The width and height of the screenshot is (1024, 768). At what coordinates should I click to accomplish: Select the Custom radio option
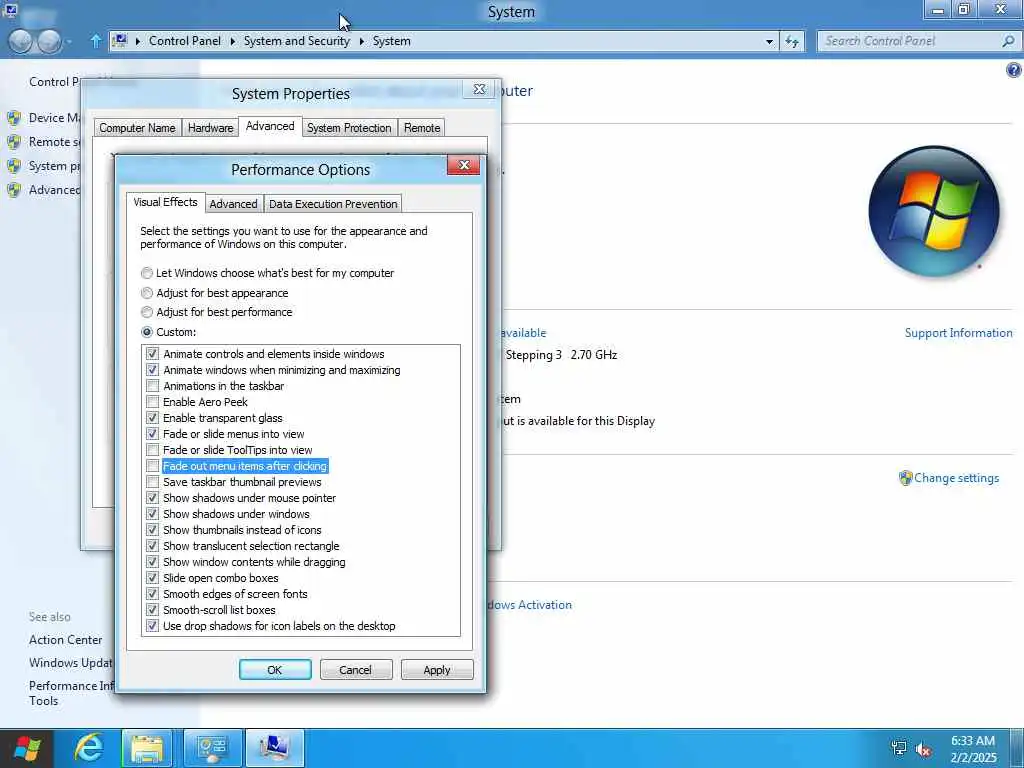pyautogui.click(x=147, y=332)
